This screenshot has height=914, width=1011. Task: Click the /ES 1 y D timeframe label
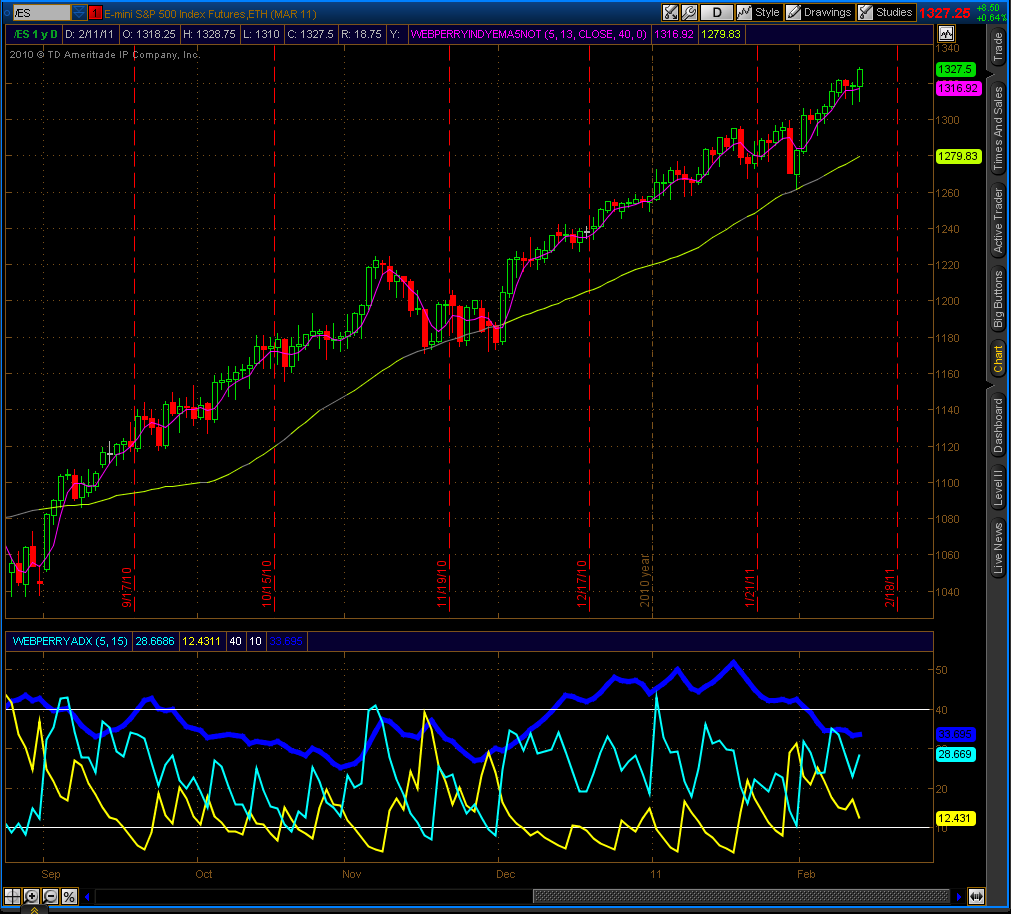pos(35,34)
